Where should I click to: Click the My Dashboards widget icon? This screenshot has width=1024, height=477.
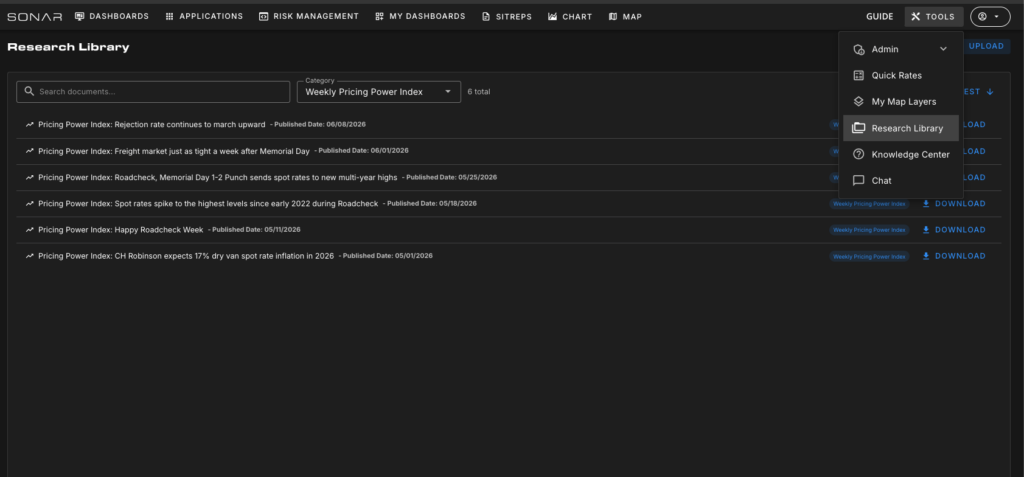point(379,16)
